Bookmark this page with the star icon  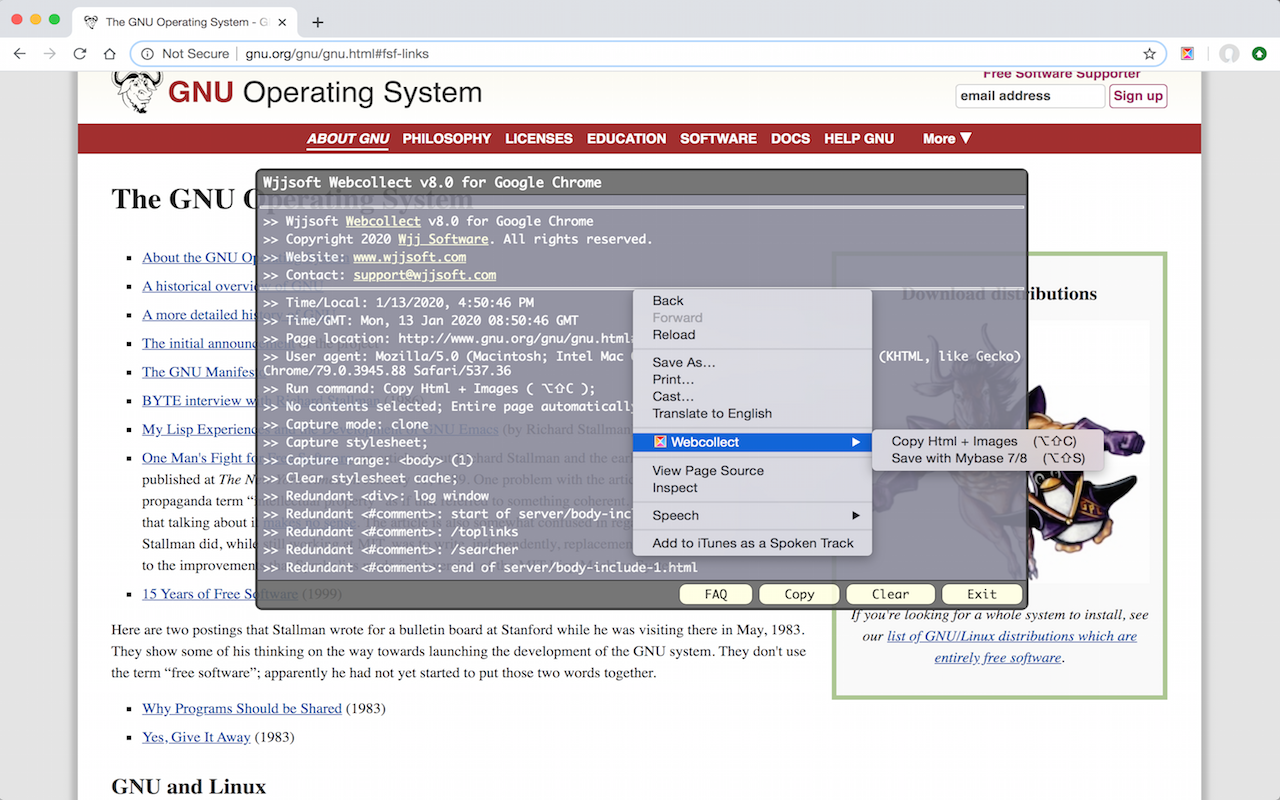pyautogui.click(x=1149, y=54)
